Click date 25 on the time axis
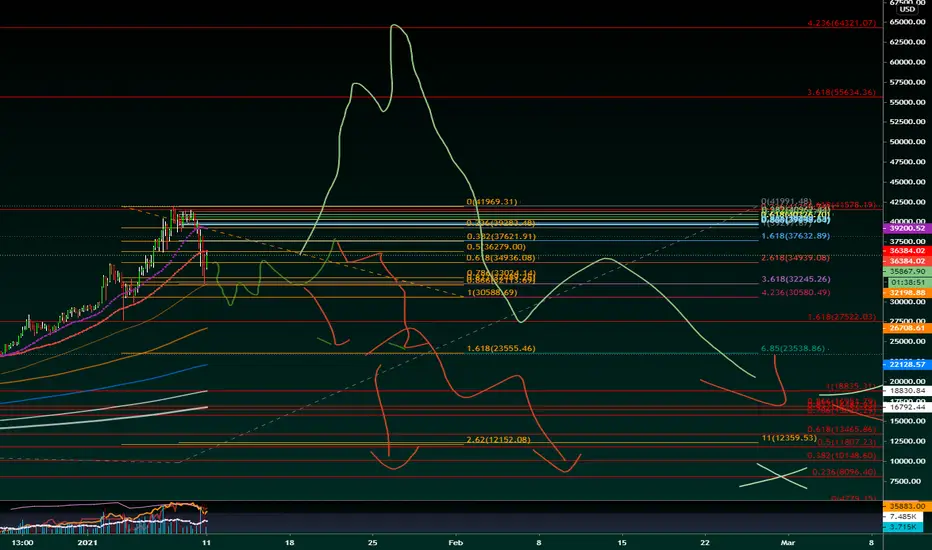 point(373,542)
